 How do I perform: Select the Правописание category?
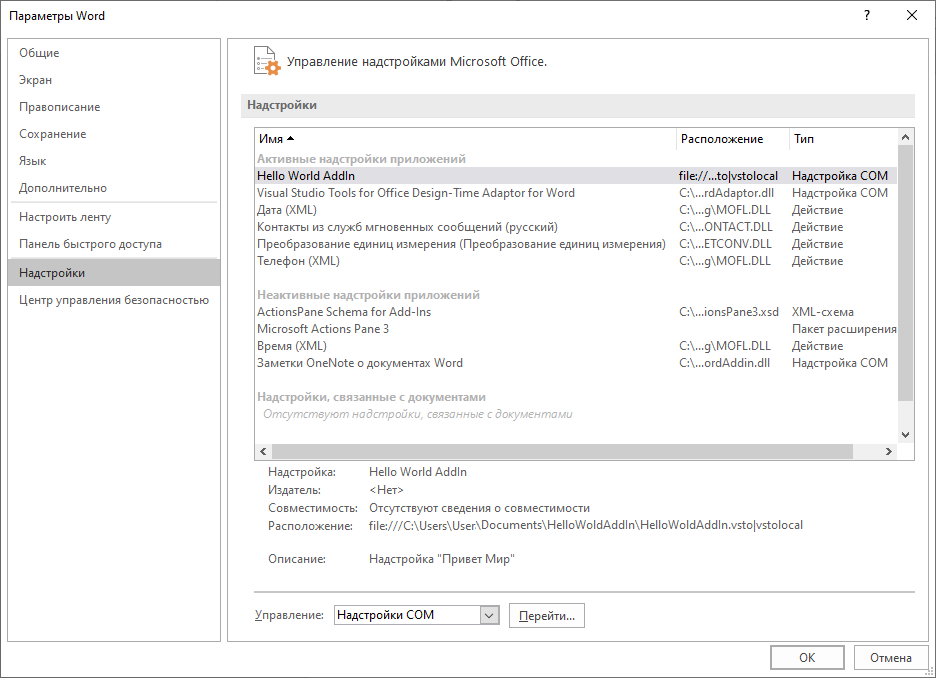click(60, 107)
